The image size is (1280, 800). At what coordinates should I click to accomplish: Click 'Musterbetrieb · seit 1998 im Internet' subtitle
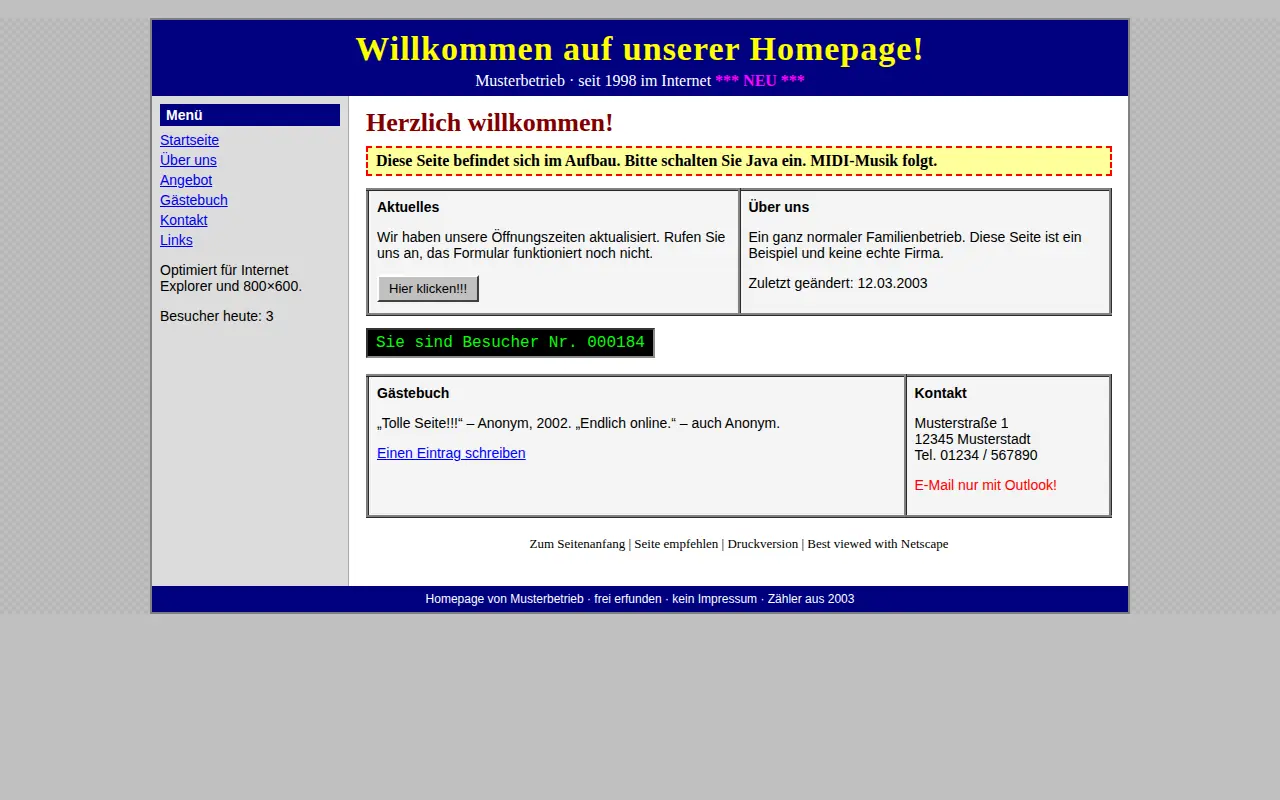click(x=593, y=81)
